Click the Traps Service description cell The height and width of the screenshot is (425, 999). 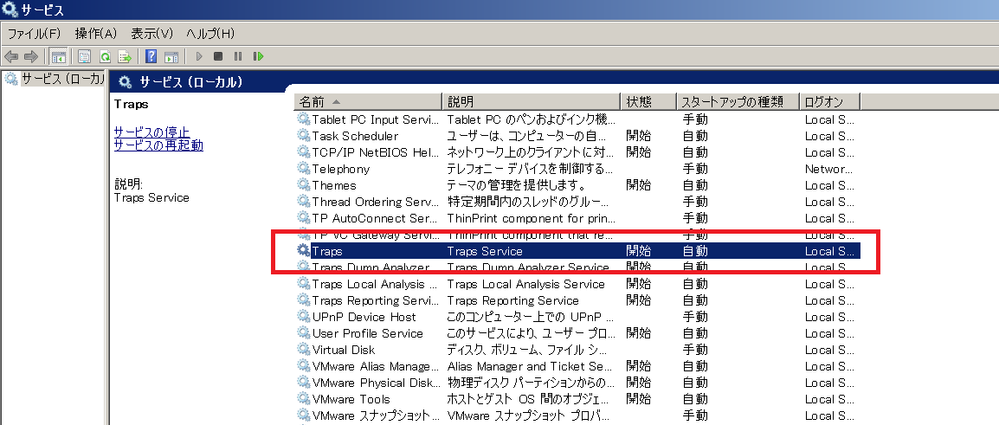coord(485,252)
